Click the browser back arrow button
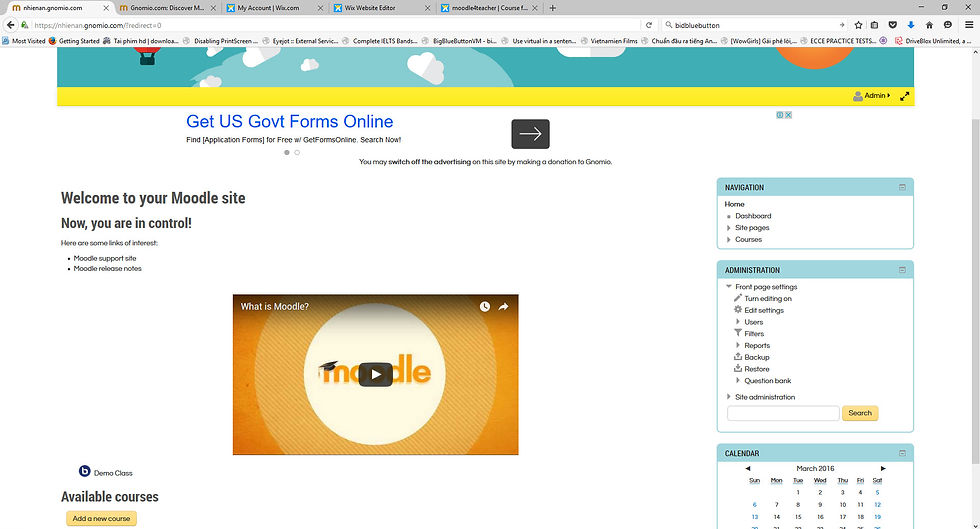The width and height of the screenshot is (980, 529). pos(11,25)
